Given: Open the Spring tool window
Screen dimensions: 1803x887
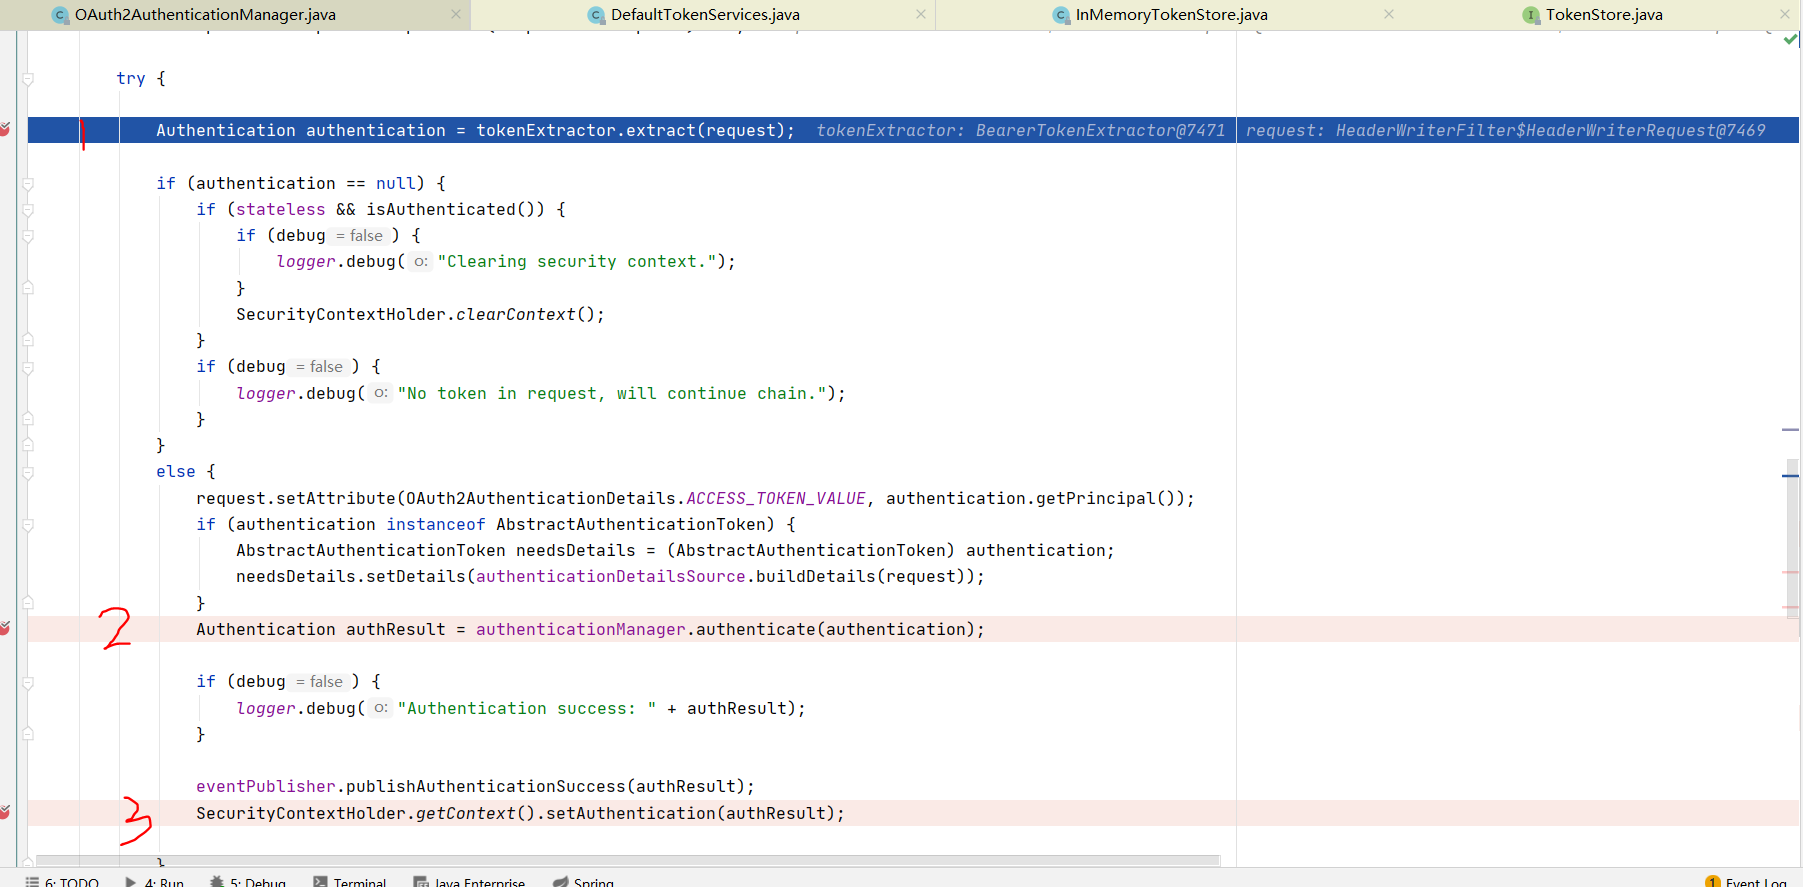Looking at the screenshot, I should coord(584,882).
